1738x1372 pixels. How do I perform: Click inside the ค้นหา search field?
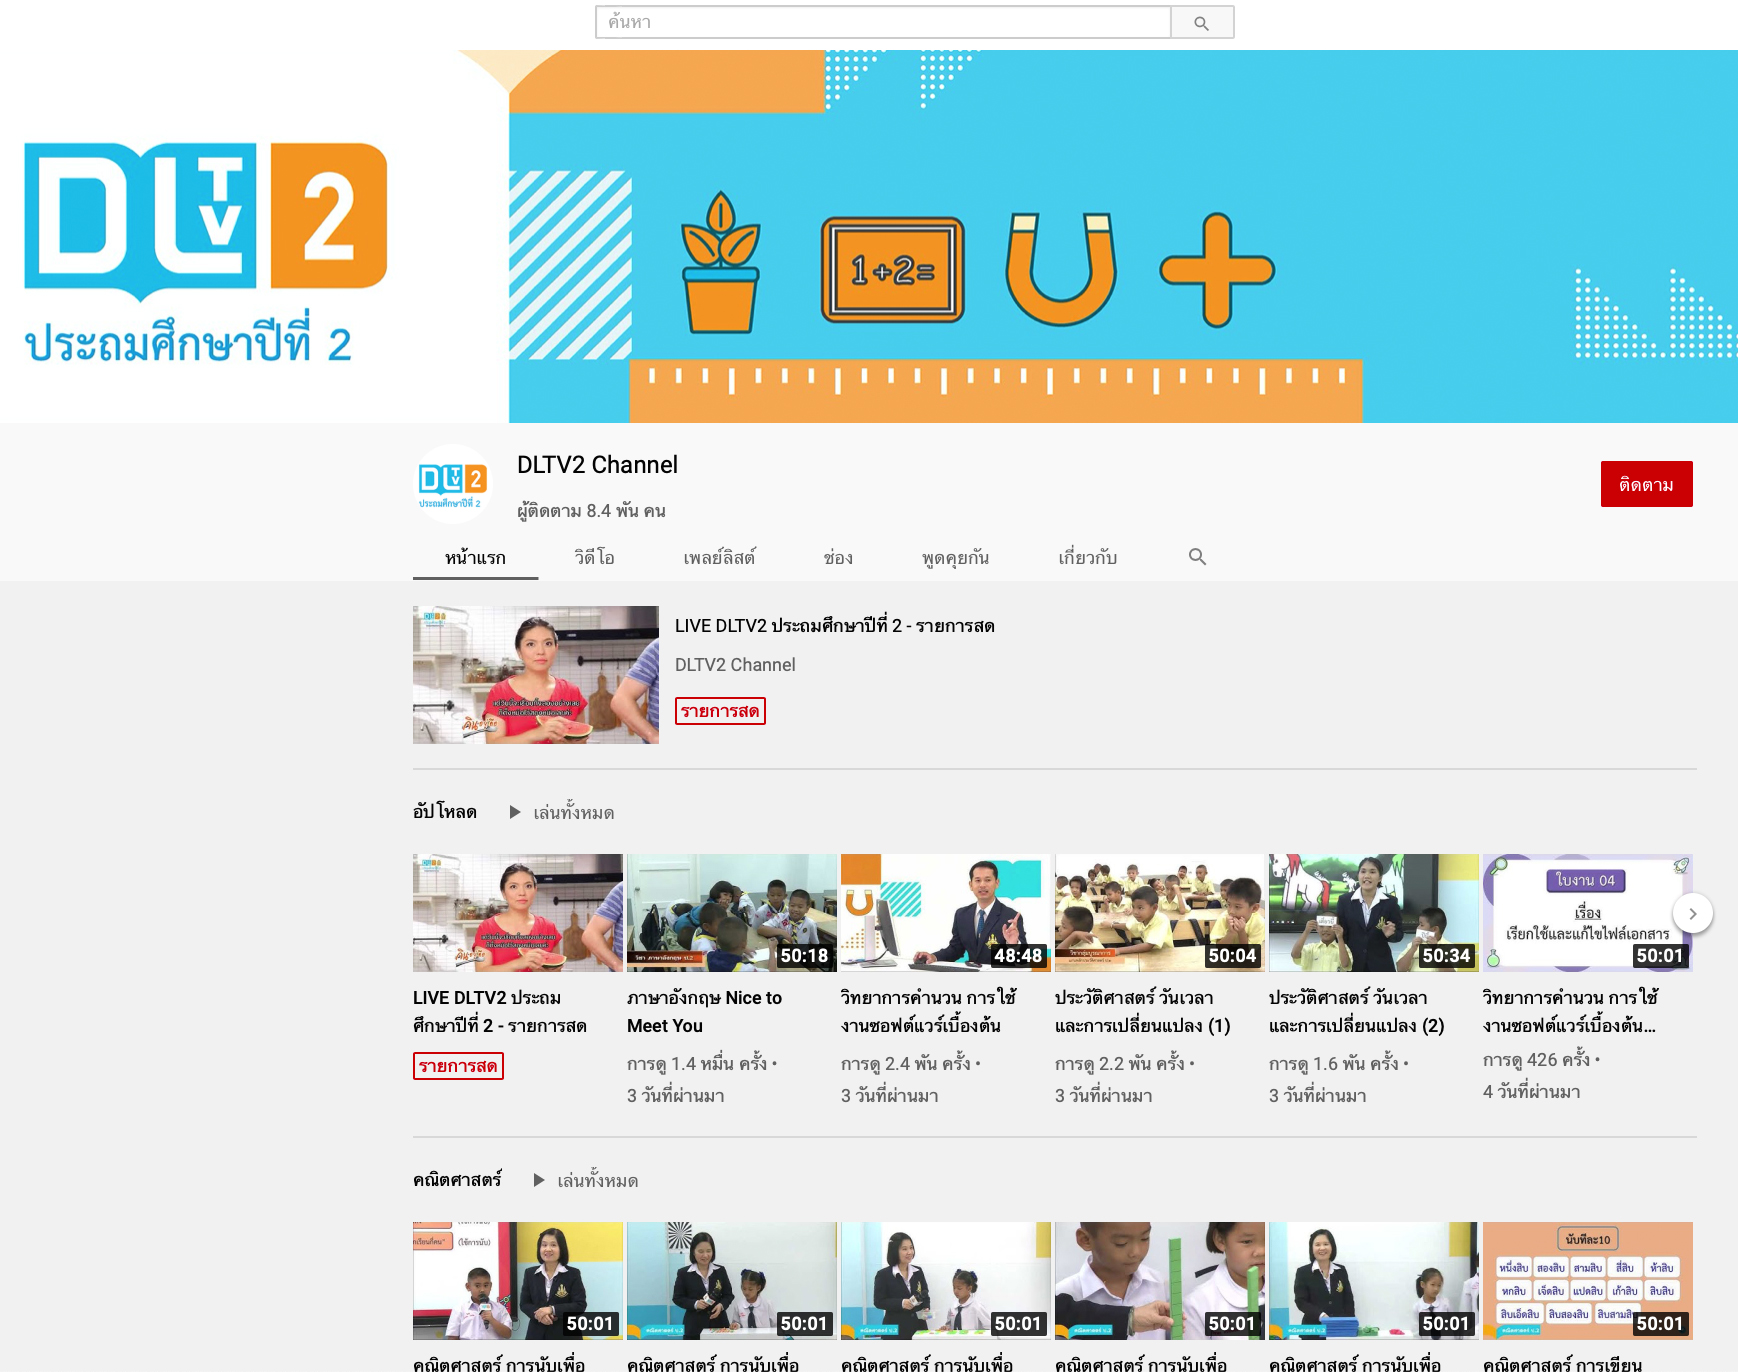pos(882,23)
